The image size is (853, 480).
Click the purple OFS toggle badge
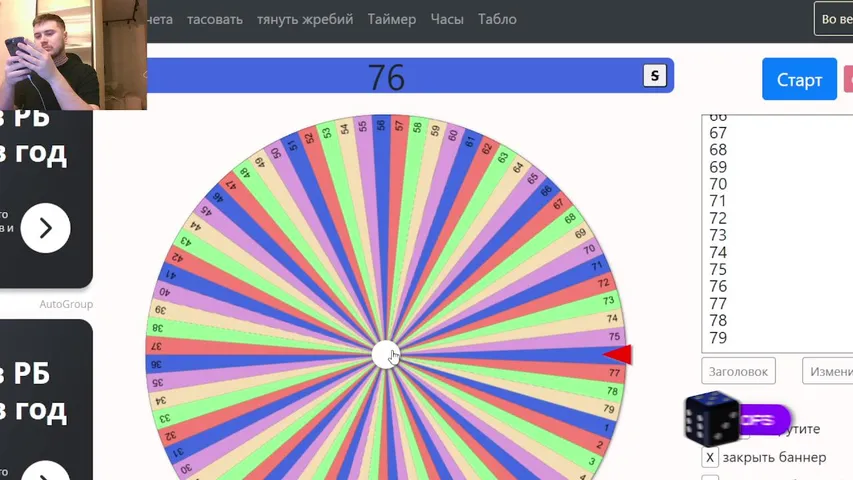click(x=764, y=420)
